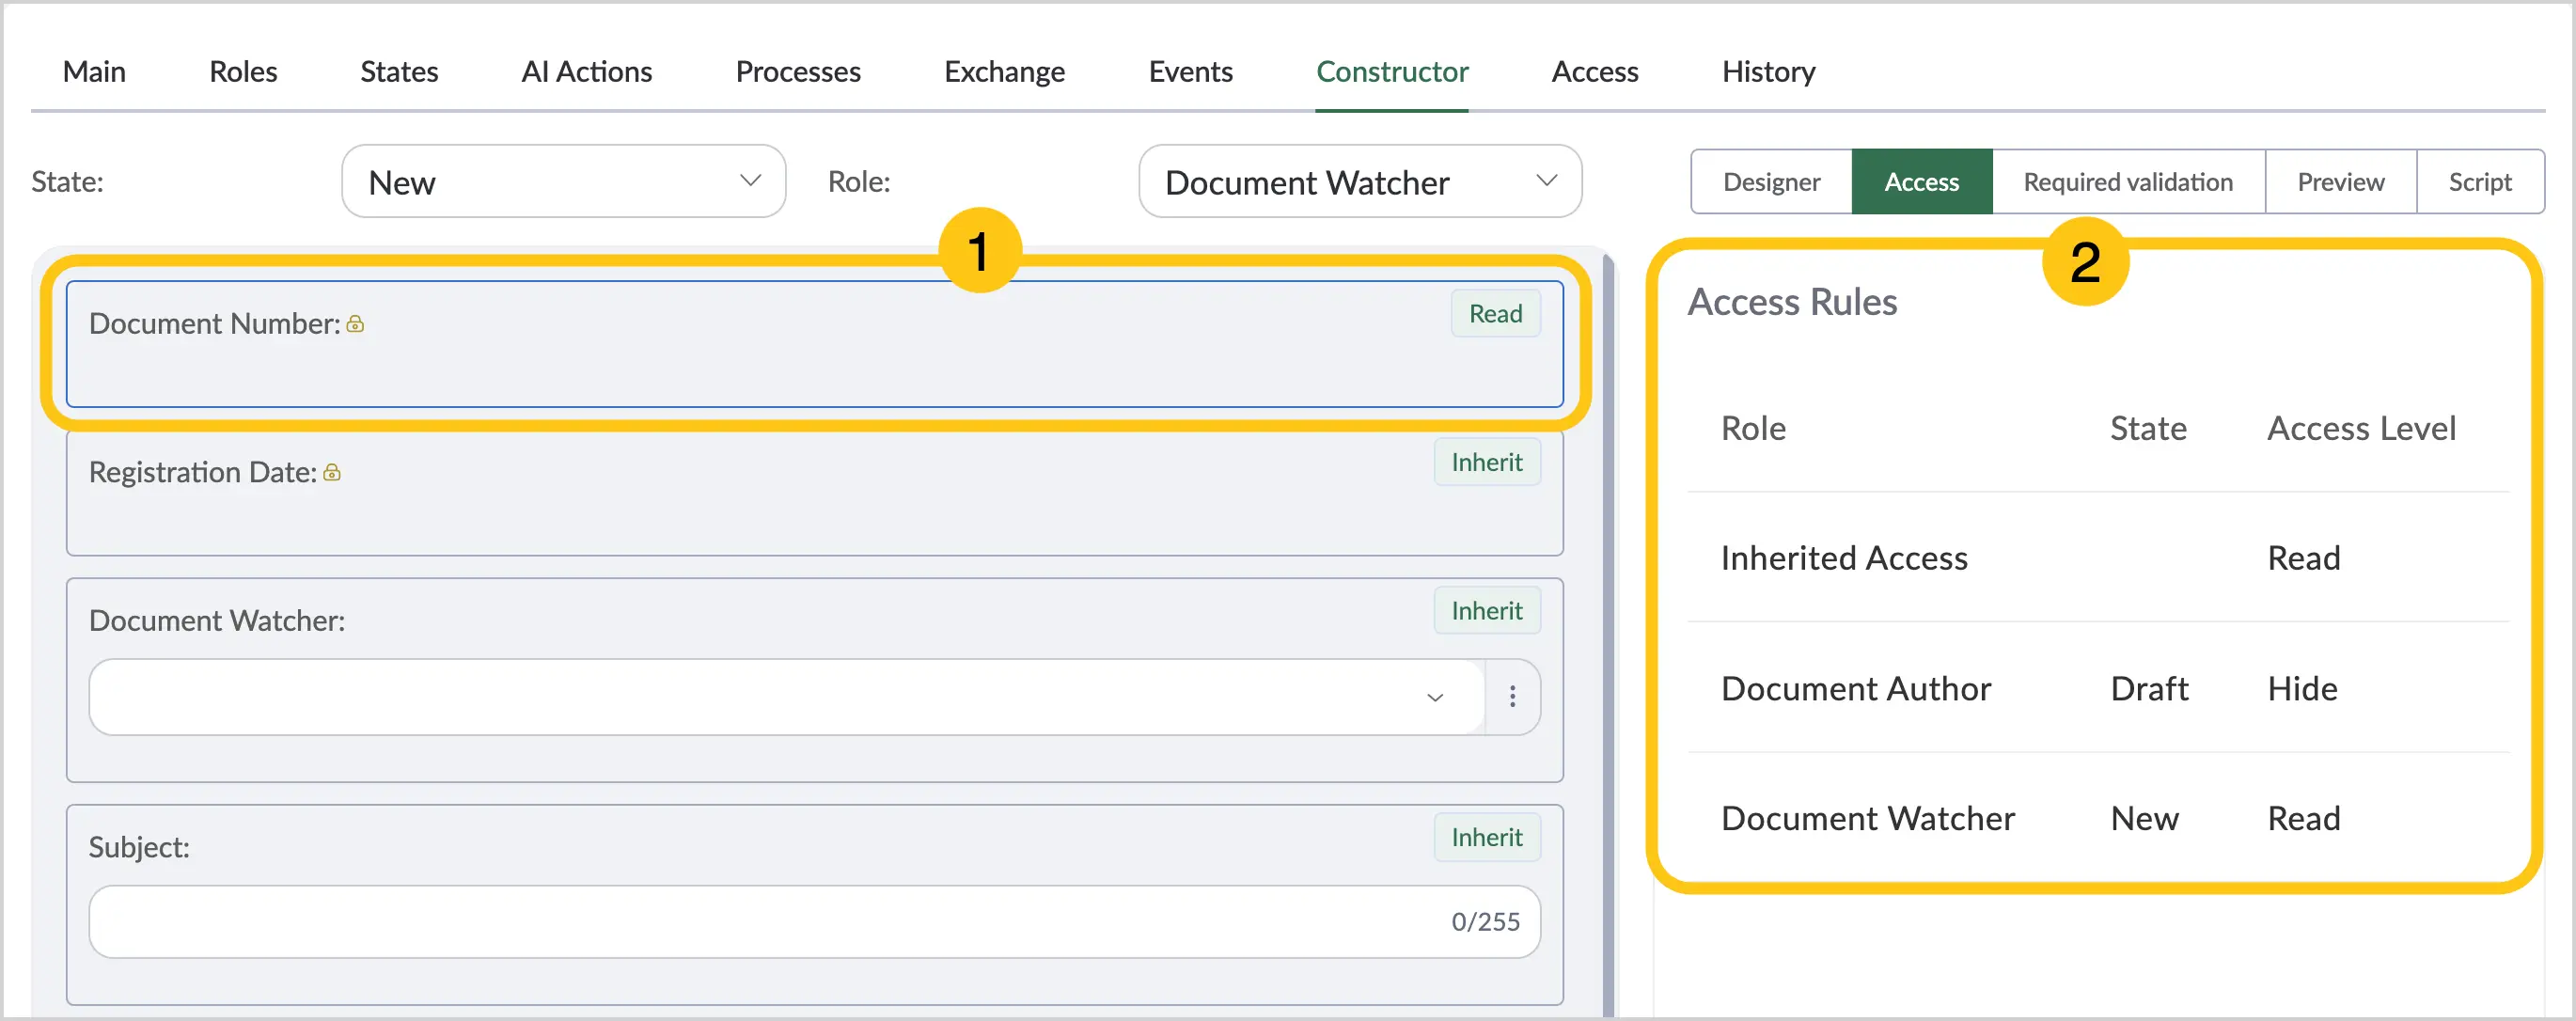Click the Document Watcher rule with state New
2576x1021 pixels.
pos(2098,818)
